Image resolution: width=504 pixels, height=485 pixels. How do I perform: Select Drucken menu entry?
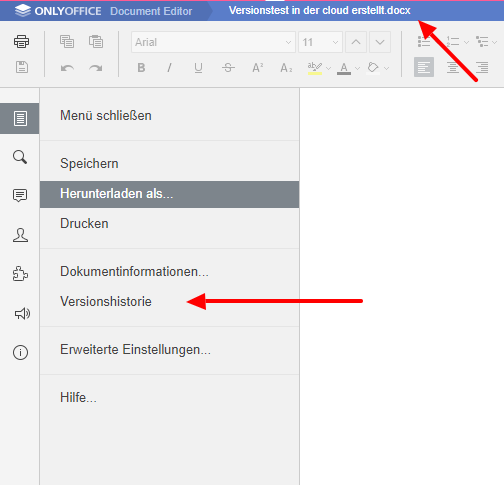click(x=169, y=223)
